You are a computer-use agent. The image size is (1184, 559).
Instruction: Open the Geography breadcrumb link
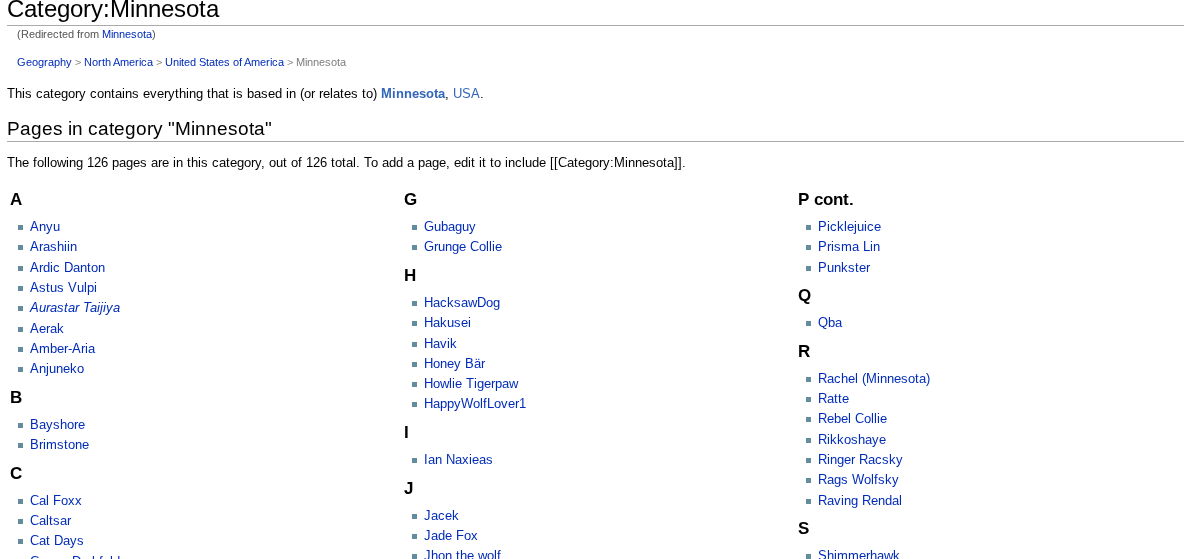[44, 62]
